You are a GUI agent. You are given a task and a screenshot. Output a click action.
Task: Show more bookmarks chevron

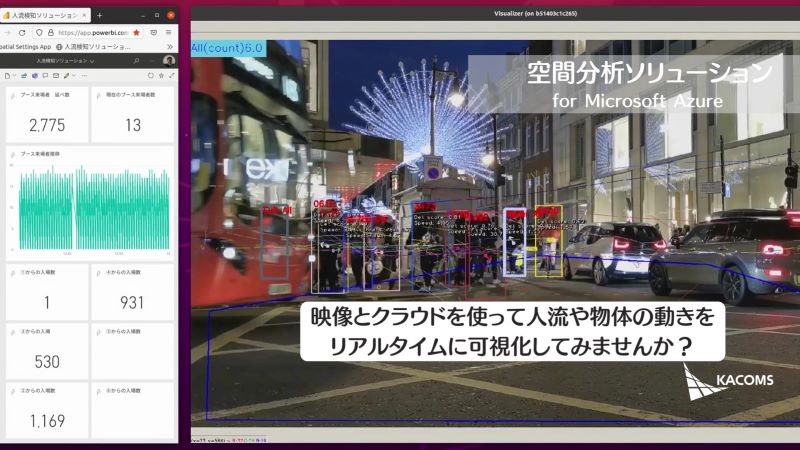coord(170,46)
